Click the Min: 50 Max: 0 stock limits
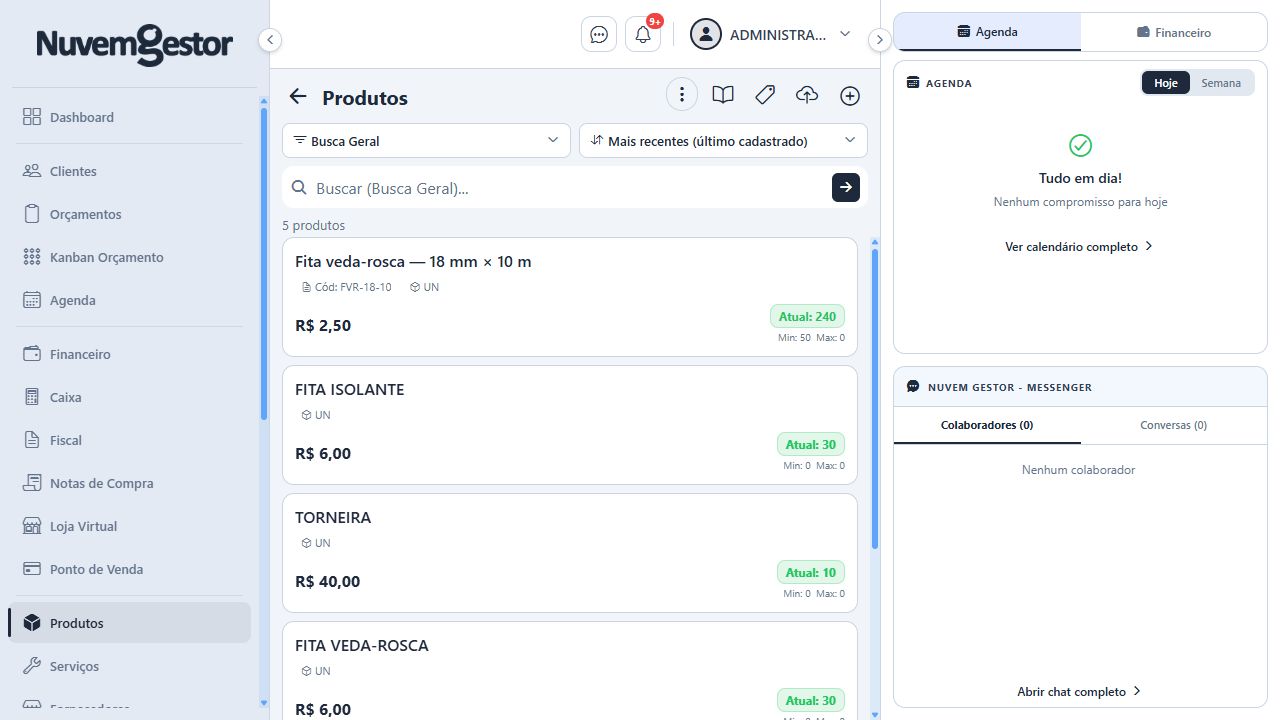The height and width of the screenshot is (720, 1280). pos(811,338)
